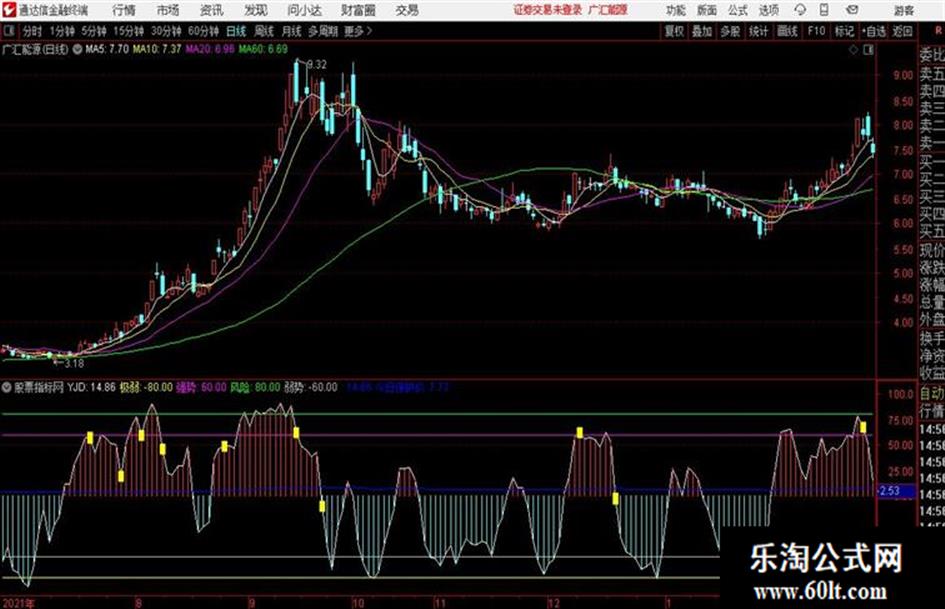
Task: Click the 标记 mark toolbar button
Action: (x=844, y=31)
